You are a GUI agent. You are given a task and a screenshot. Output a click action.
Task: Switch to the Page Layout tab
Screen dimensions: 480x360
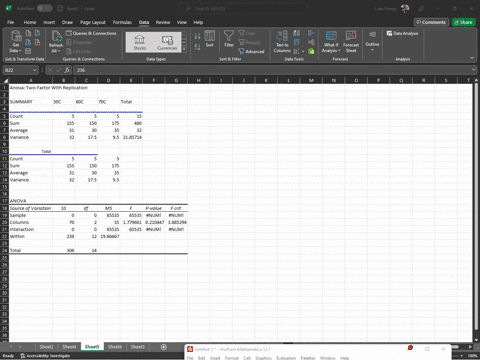click(93, 22)
